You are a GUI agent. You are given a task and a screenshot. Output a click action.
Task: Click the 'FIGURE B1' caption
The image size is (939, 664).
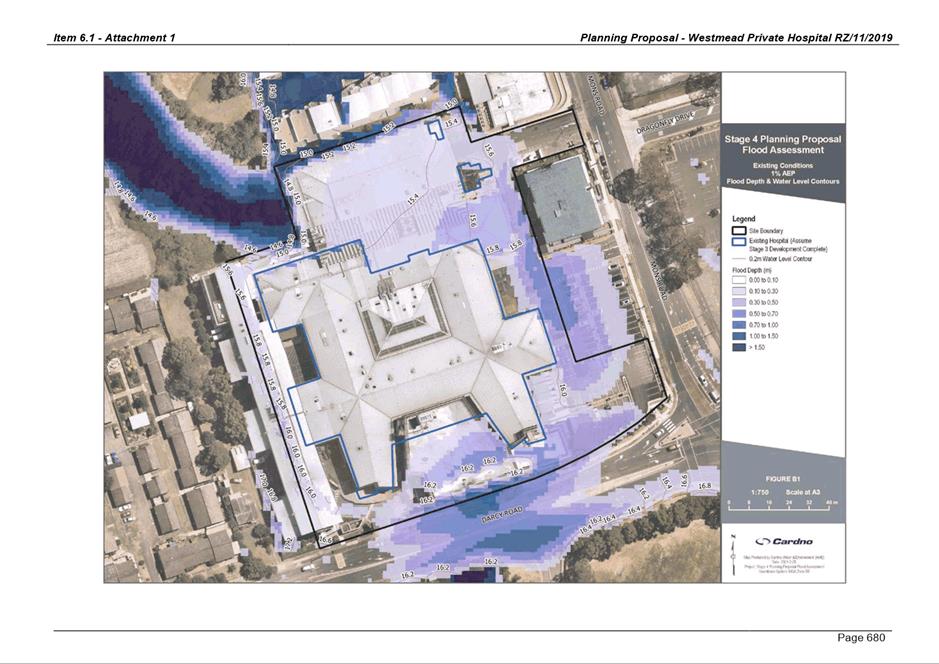click(x=783, y=479)
